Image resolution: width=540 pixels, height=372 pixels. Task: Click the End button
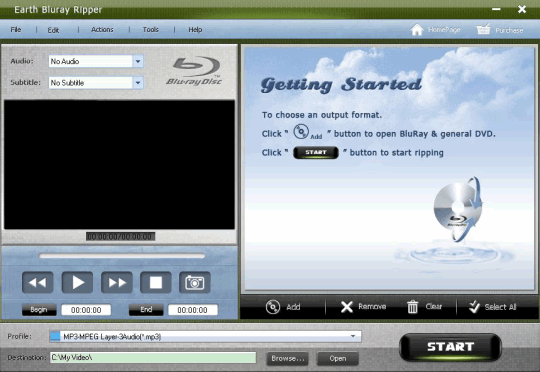pos(146,310)
